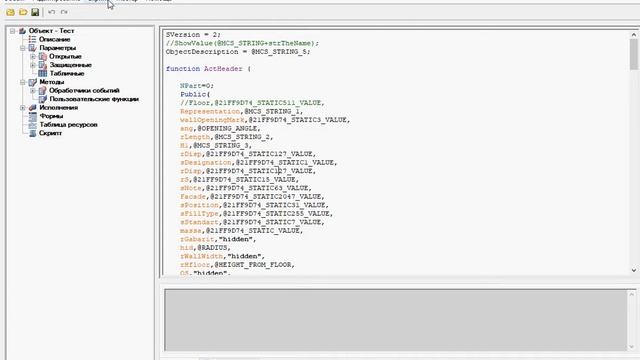Click the output panel scrollbar down arrow
Image resolution: width=640 pixels, height=360 pixels.
point(632,347)
